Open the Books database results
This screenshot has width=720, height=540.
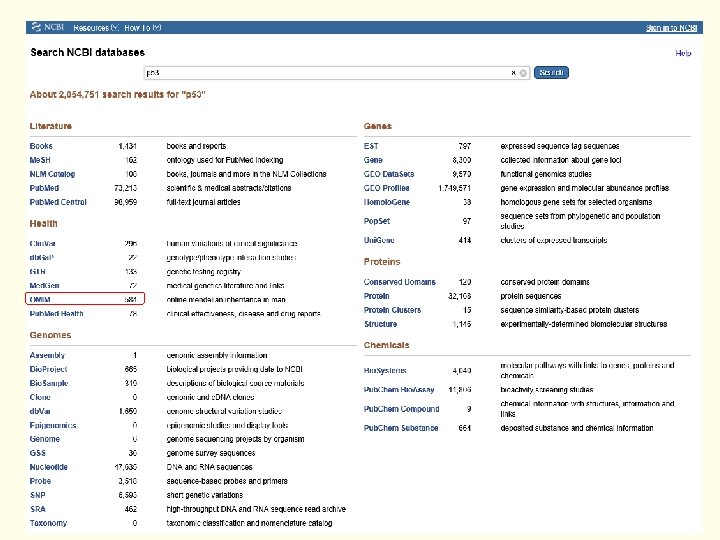click(41, 146)
